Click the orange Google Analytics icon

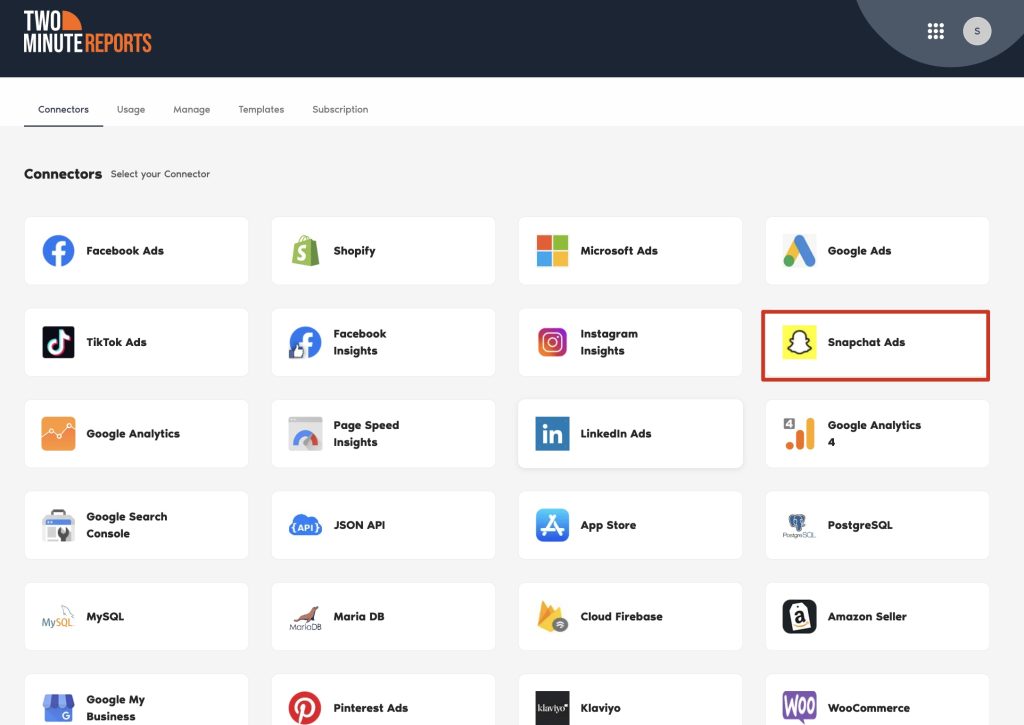click(x=58, y=434)
